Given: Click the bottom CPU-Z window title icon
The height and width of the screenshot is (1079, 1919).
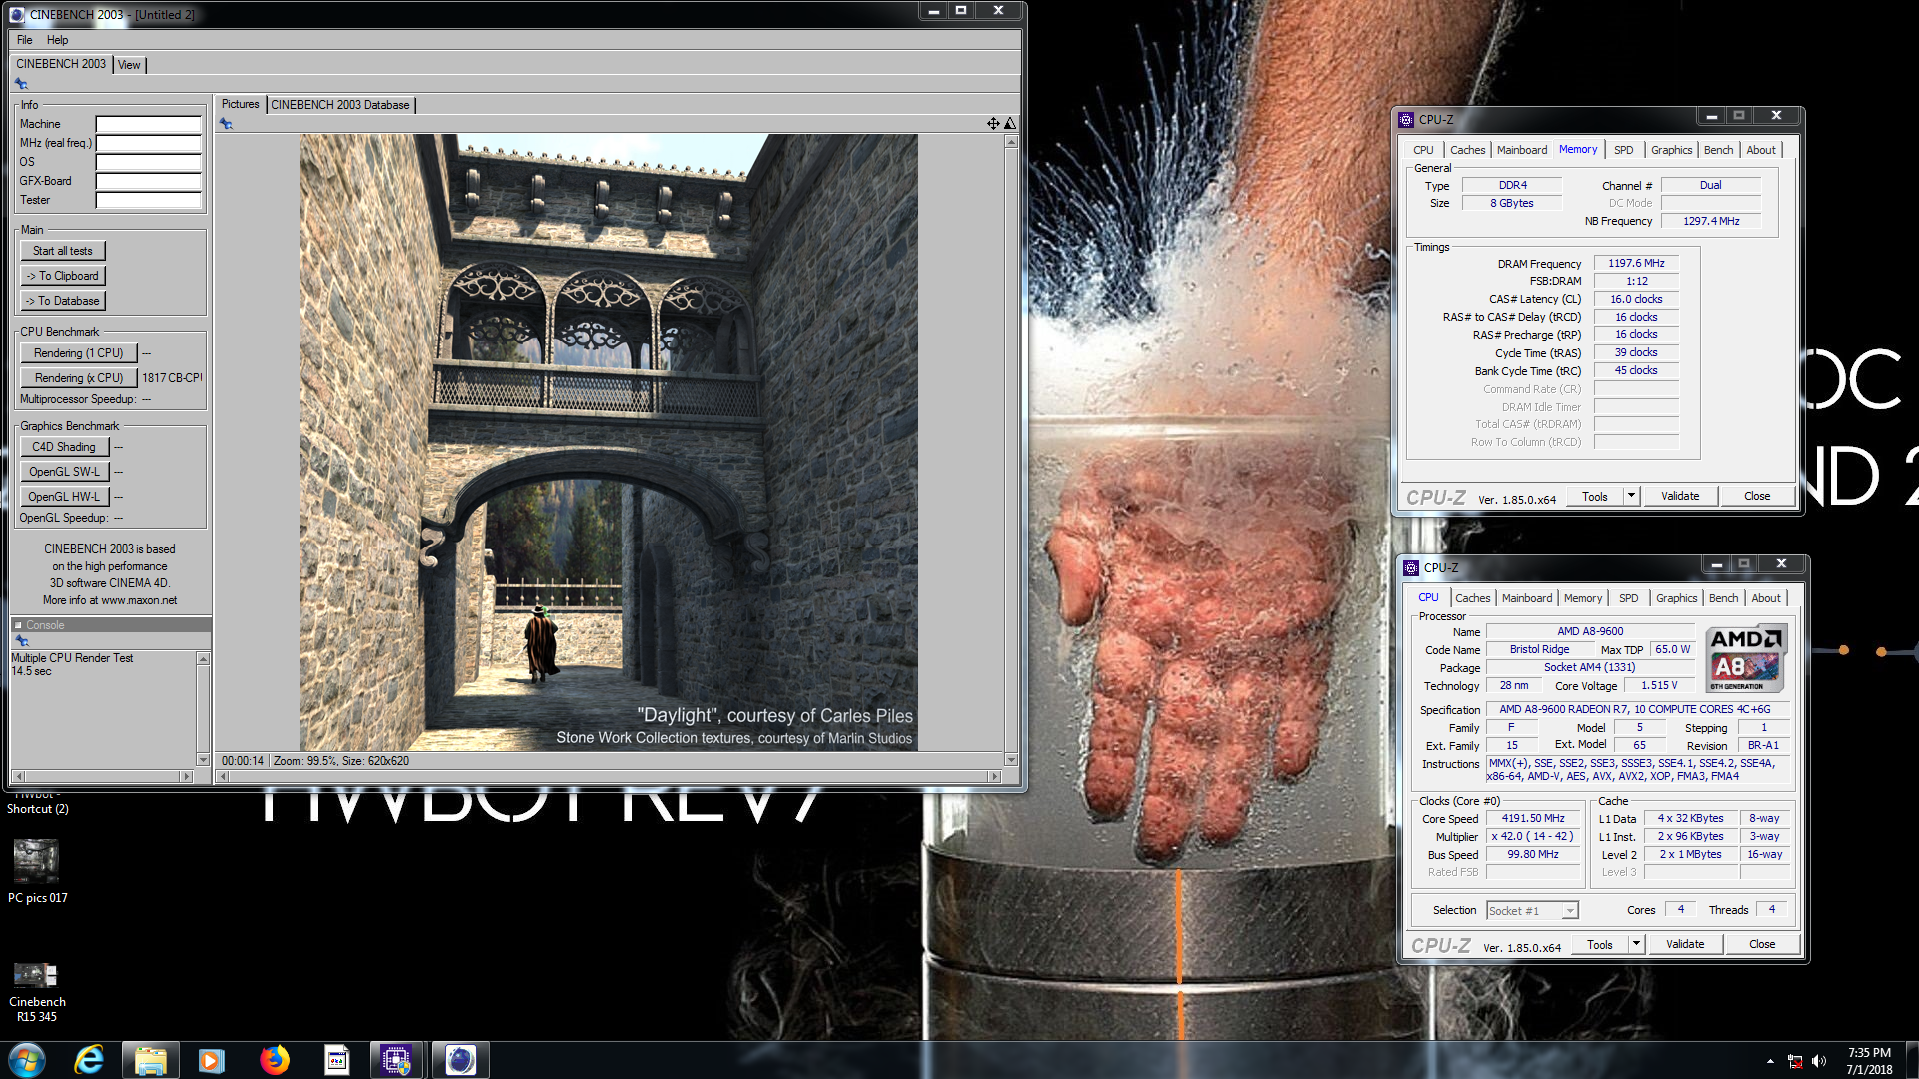Looking at the screenshot, I should pos(1411,567).
